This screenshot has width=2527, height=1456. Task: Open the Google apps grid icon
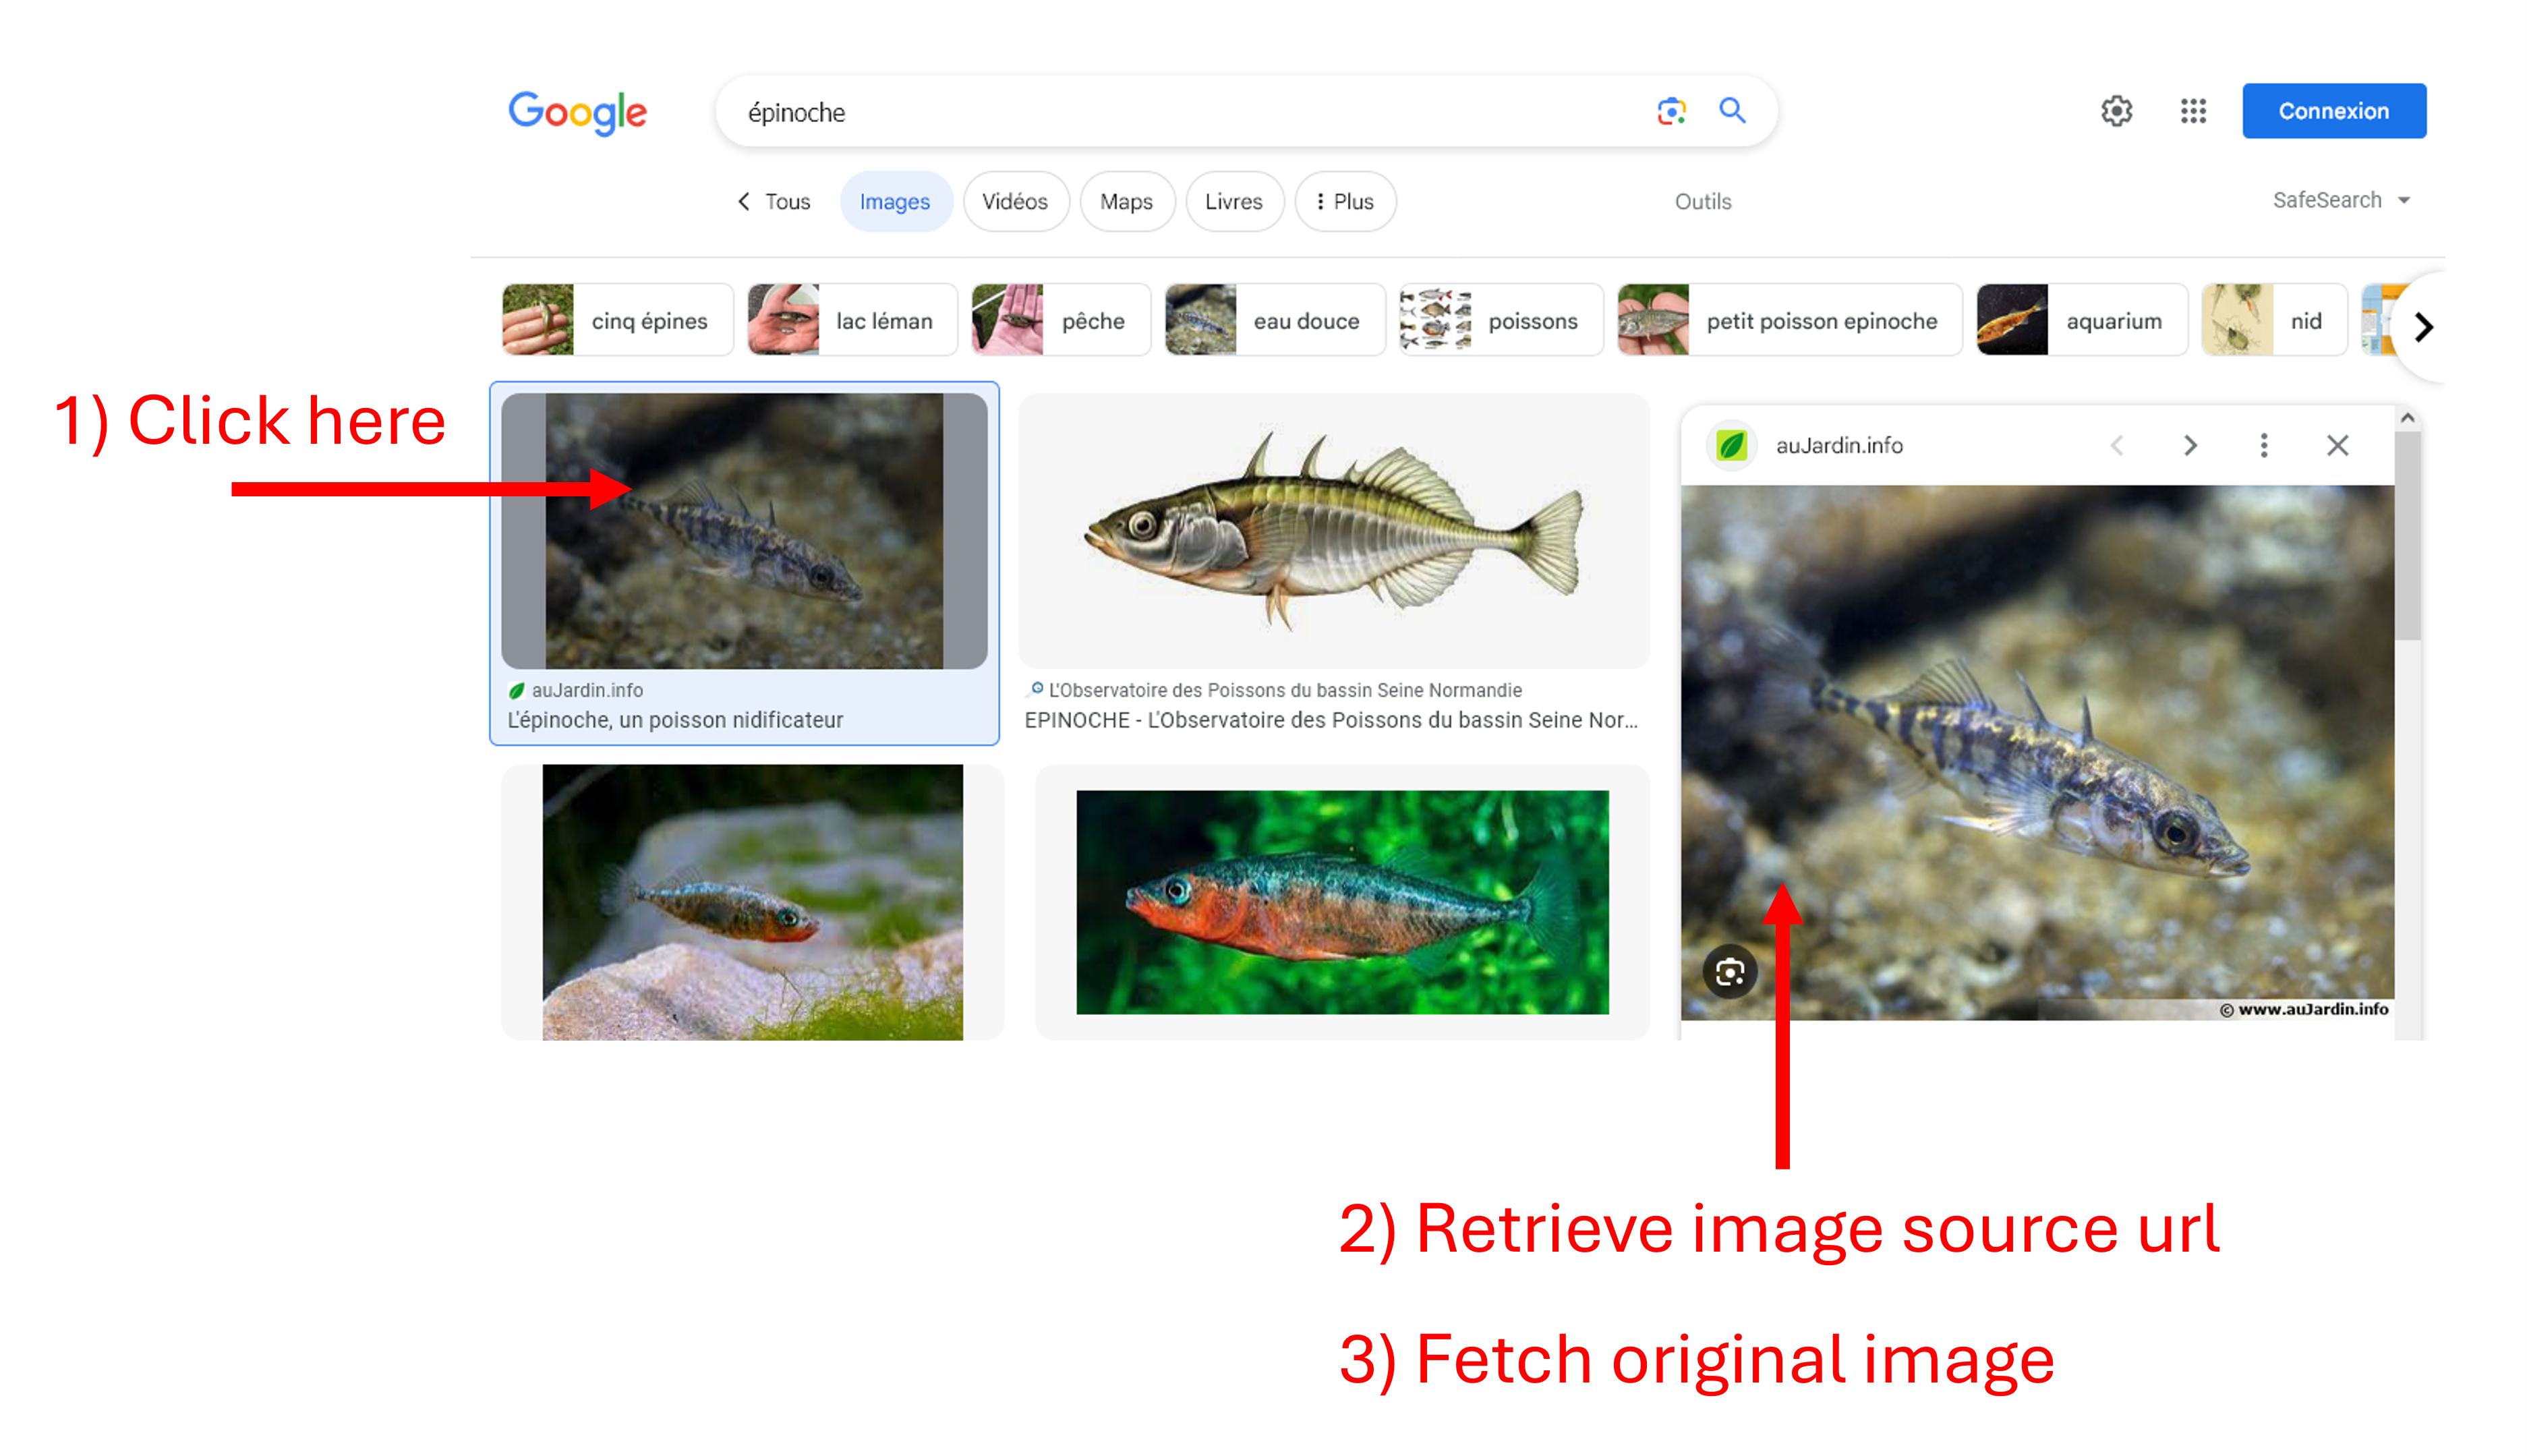2193,111
